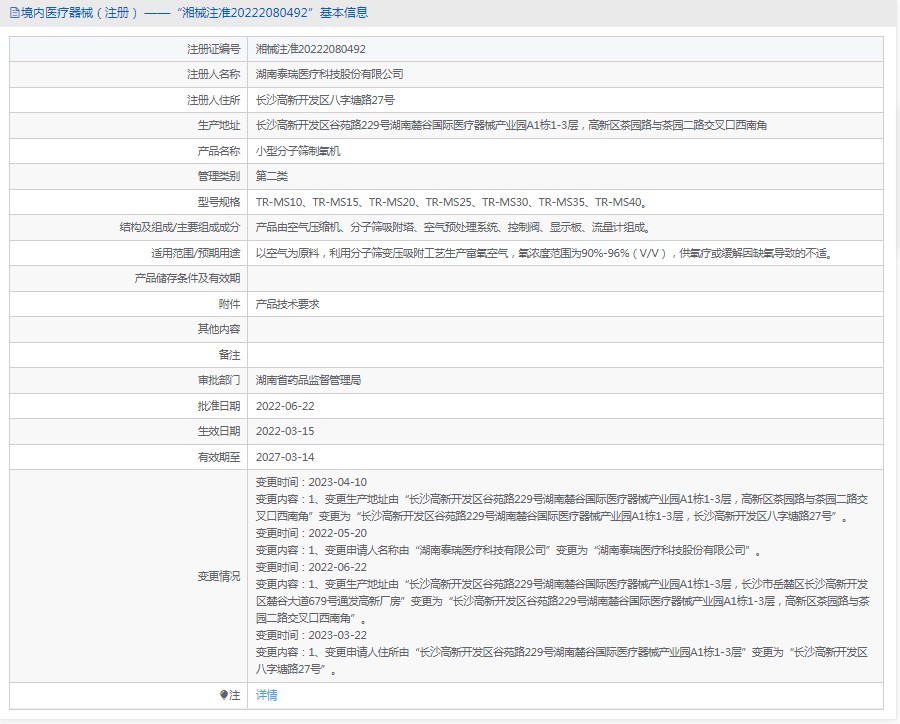Click the 备注 label

pos(229,355)
